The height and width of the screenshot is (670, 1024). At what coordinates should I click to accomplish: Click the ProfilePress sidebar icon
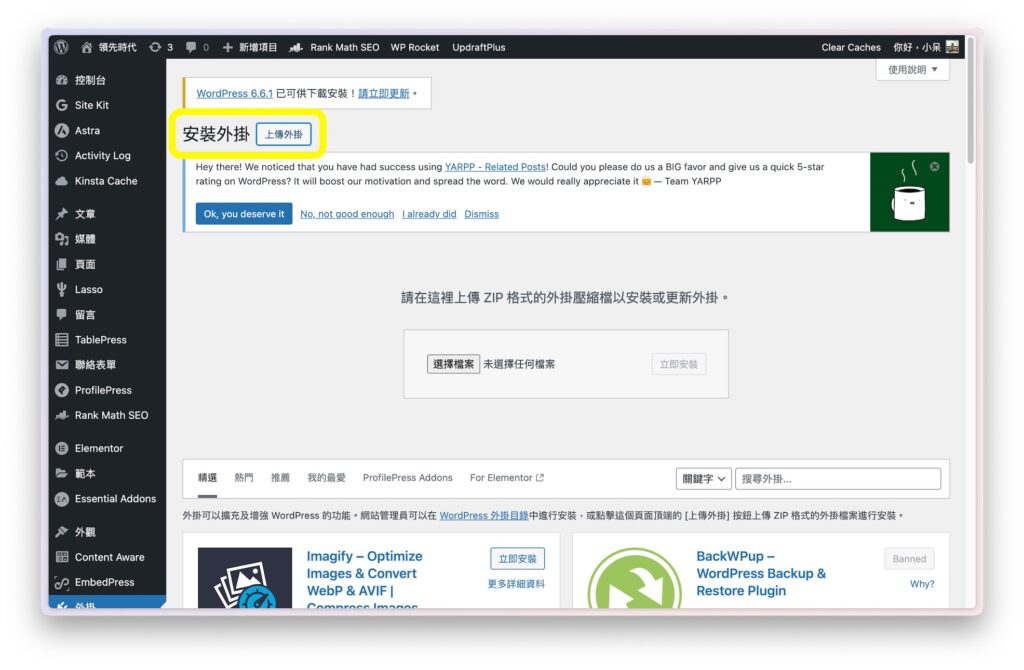click(62, 390)
